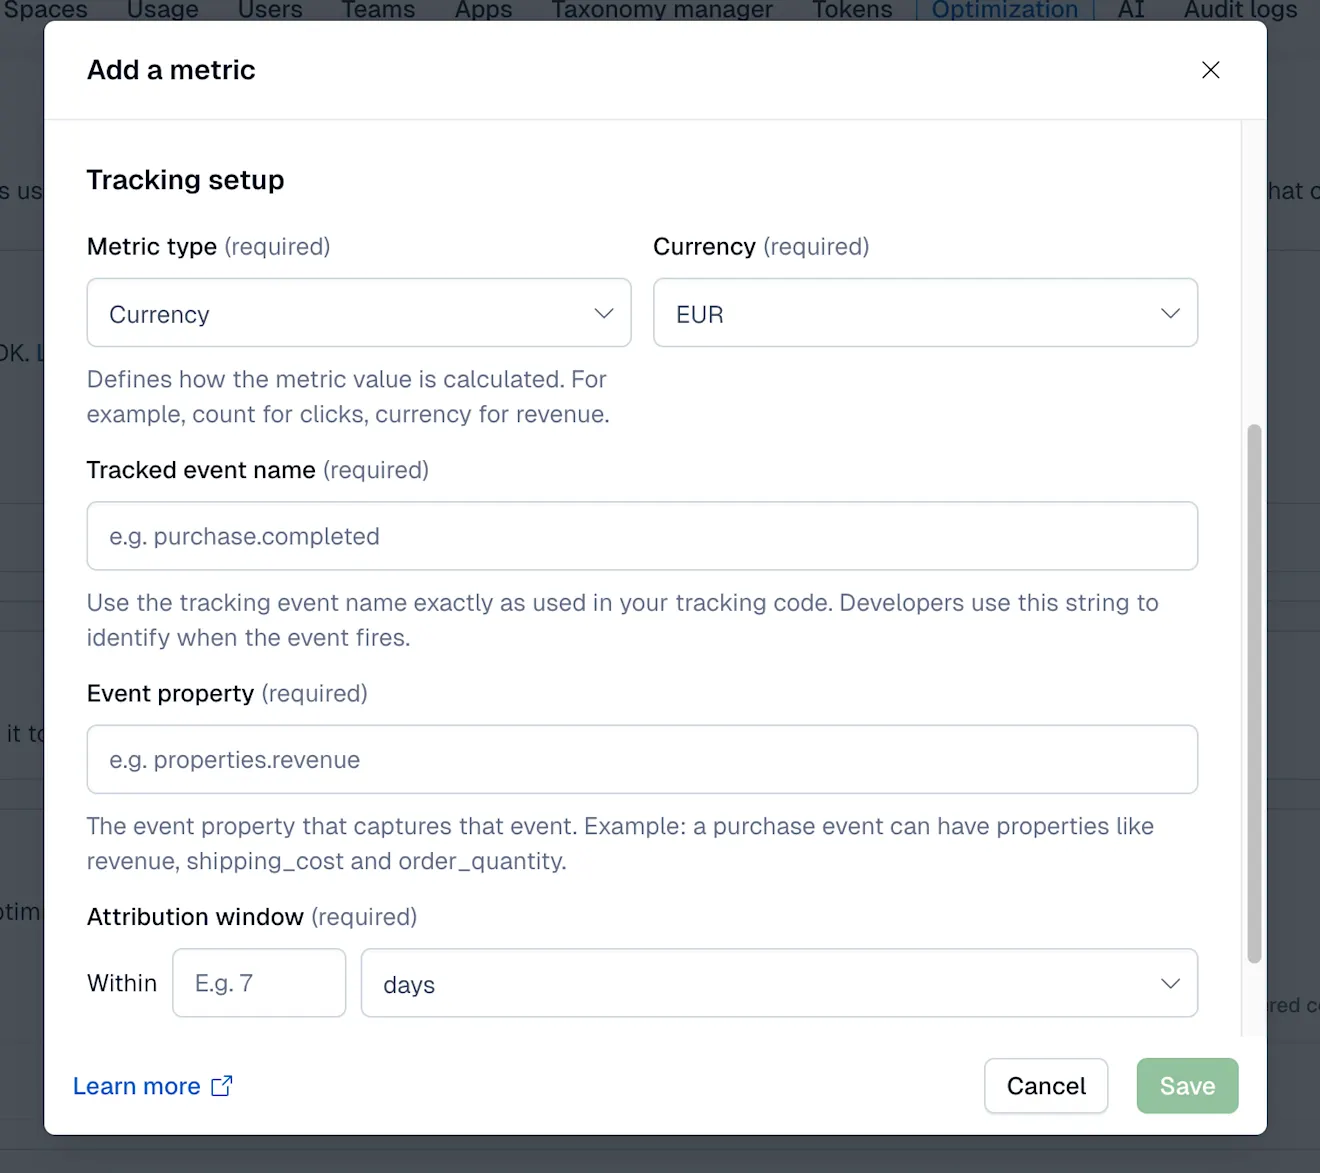Go to the Apps section

click(482, 11)
